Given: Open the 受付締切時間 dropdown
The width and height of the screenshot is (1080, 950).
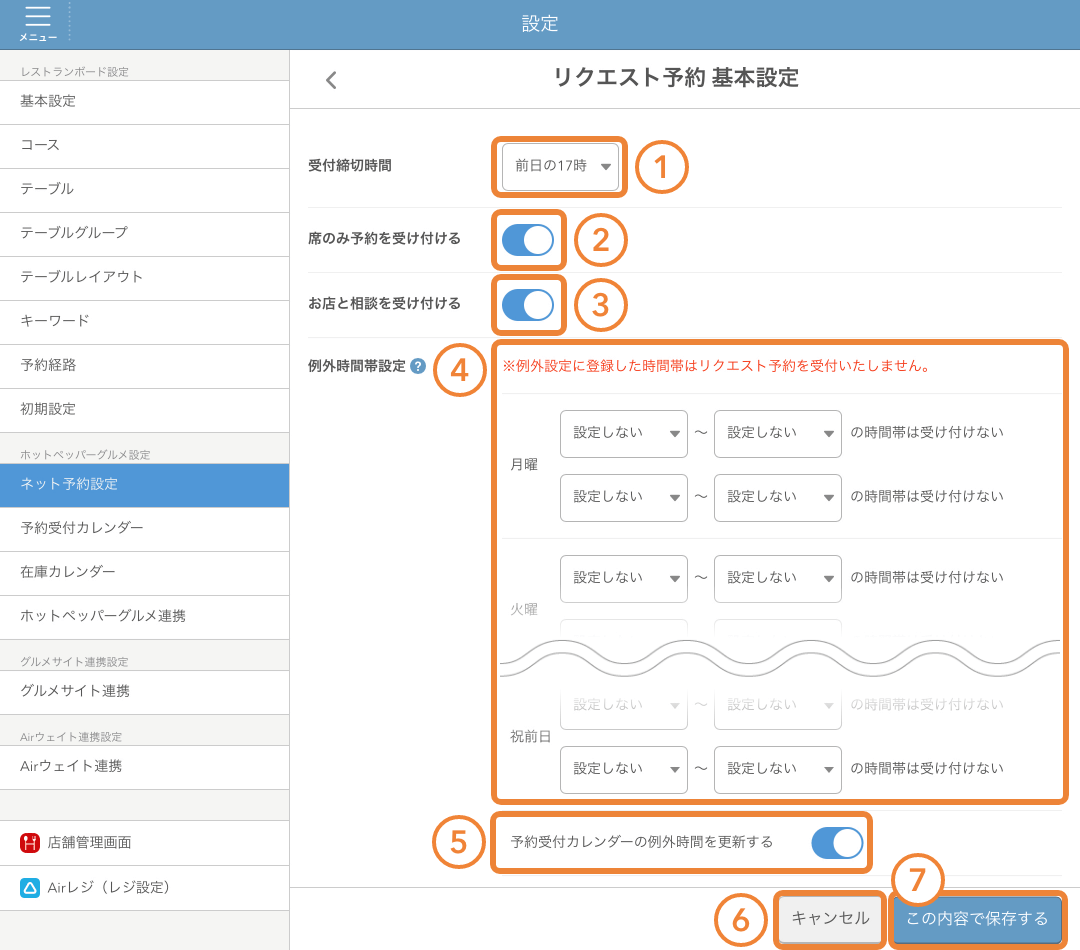Looking at the screenshot, I should pyautogui.click(x=560, y=166).
